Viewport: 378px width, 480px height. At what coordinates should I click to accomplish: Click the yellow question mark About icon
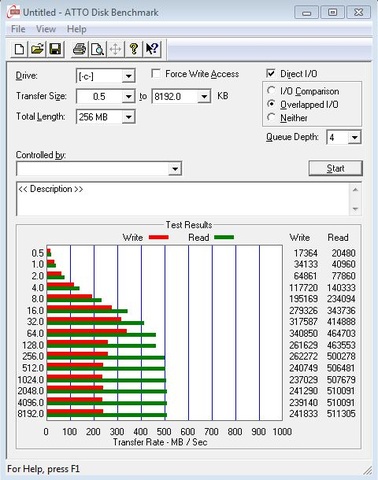pos(134,49)
